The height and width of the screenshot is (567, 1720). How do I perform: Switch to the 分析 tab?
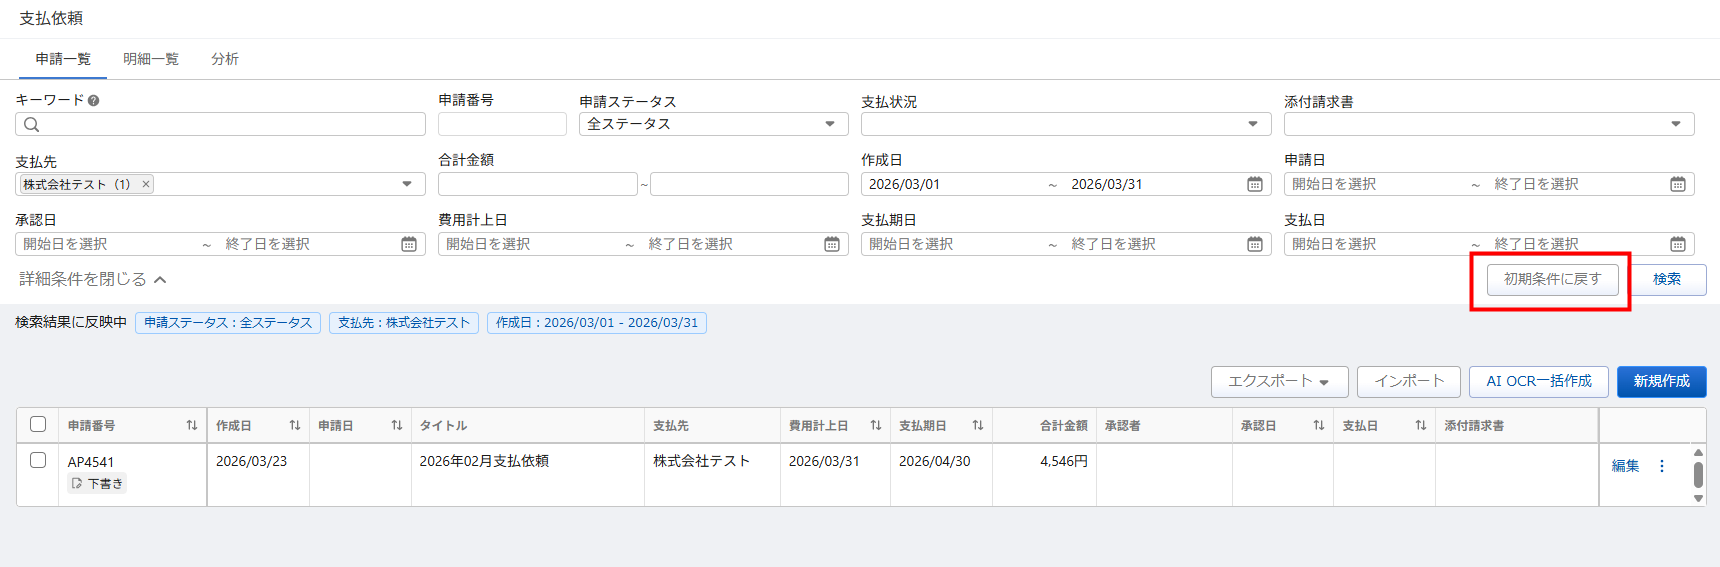[225, 59]
